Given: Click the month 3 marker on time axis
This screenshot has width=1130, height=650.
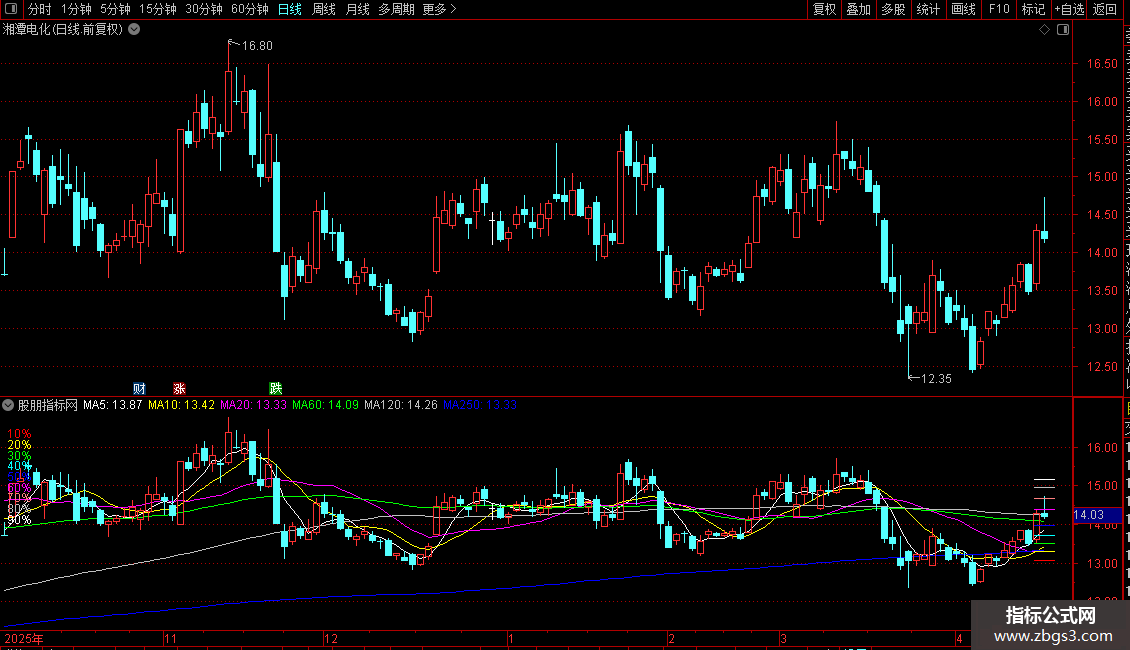Looking at the screenshot, I should pyautogui.click(x=783, y=638).
